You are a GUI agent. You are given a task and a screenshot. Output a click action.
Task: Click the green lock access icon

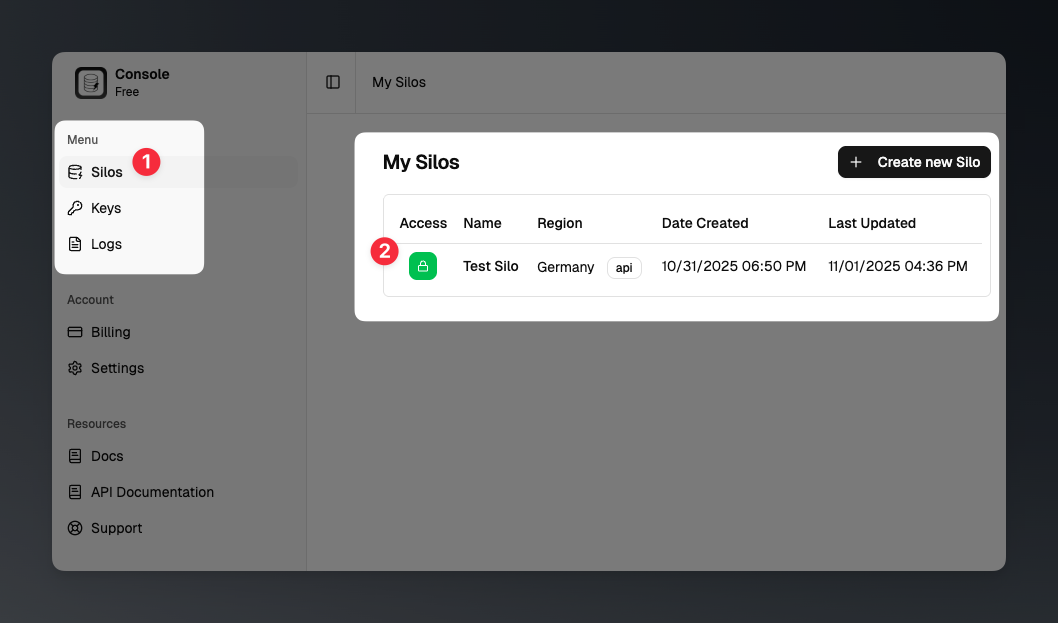pyautogui.click(x=422, y=266)
